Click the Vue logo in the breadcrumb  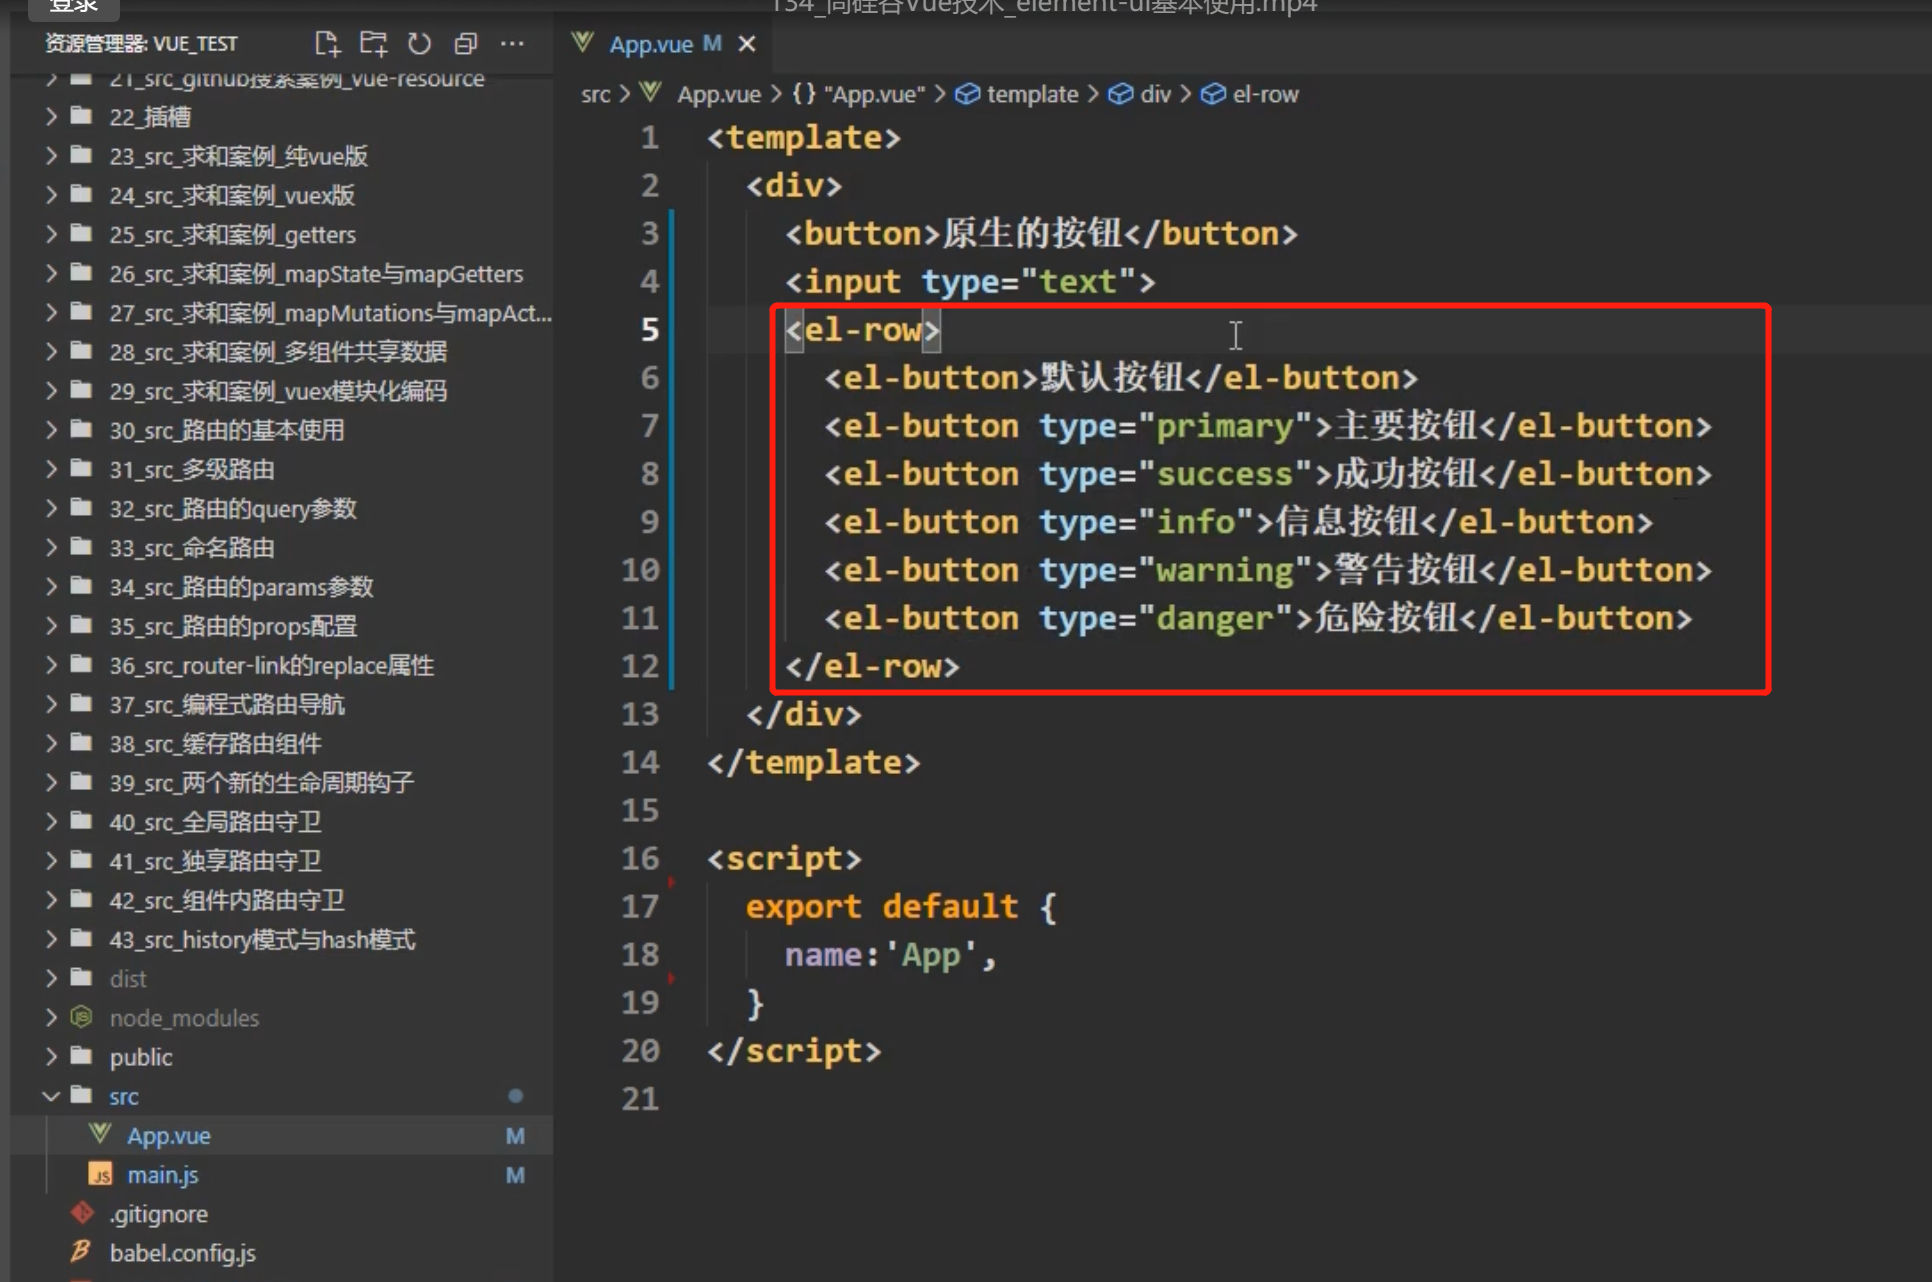[x=651, y=93]
